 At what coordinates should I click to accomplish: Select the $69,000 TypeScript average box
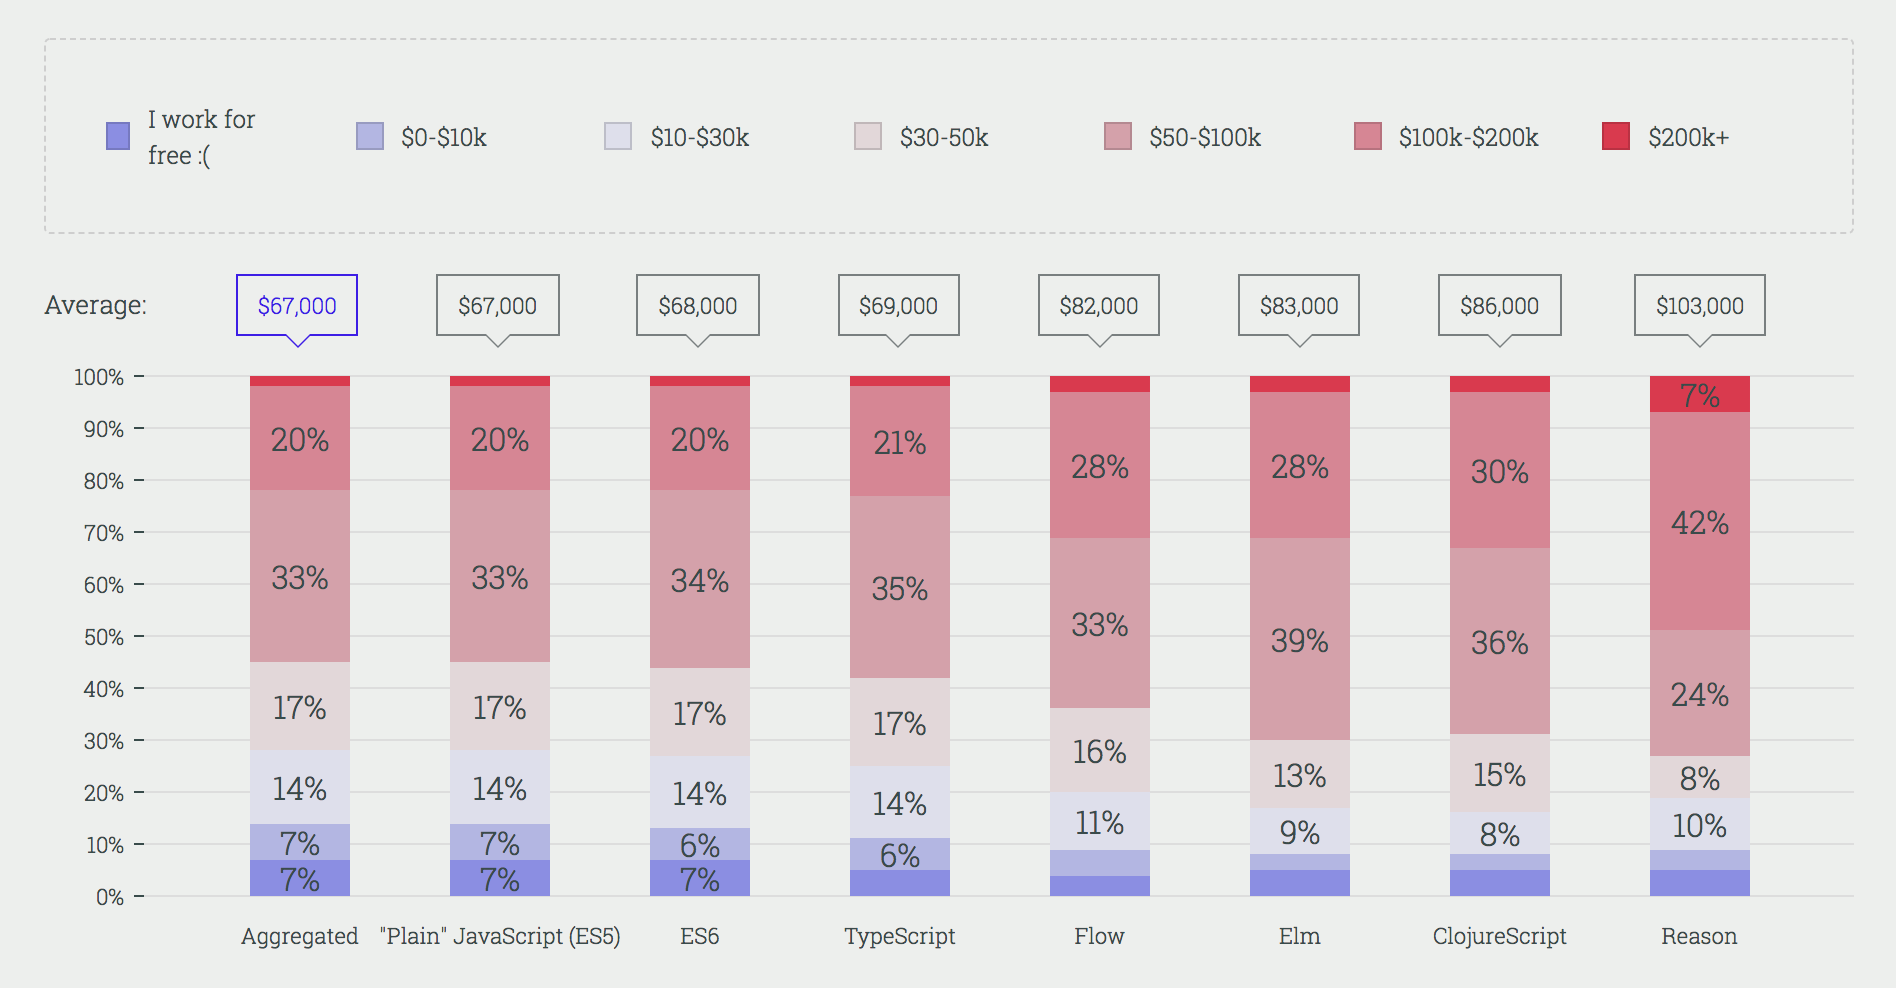[899, 305]
